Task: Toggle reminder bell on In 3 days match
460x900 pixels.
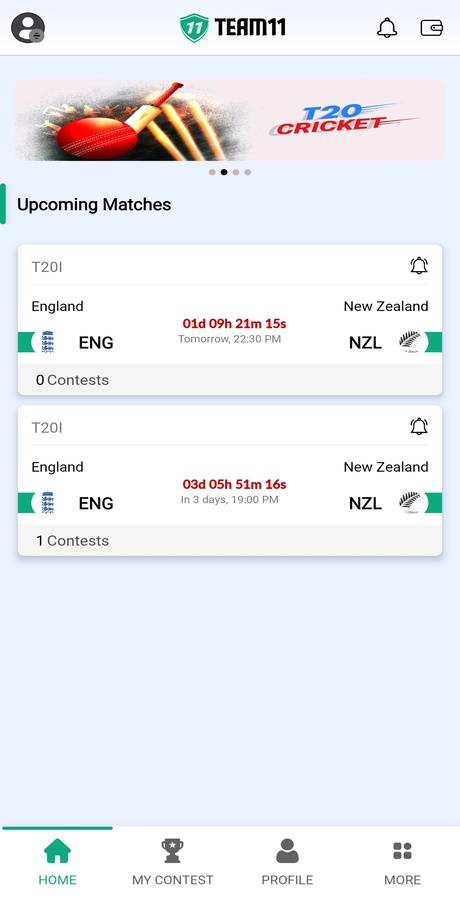Action: pos(419,426)
